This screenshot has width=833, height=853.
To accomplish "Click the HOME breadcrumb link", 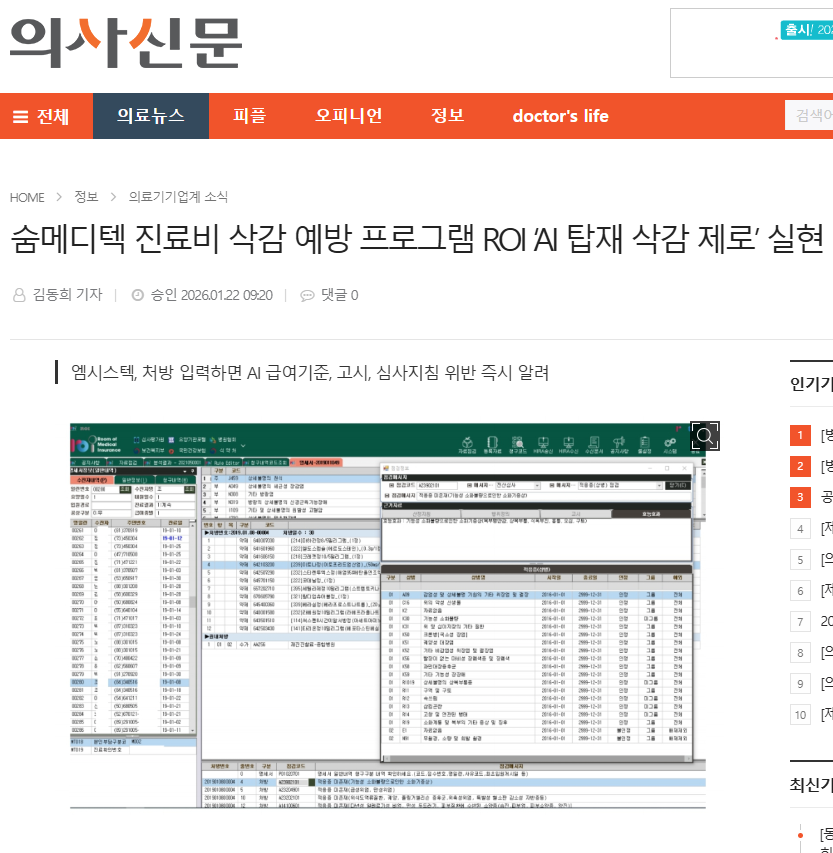I will point(27,197).
